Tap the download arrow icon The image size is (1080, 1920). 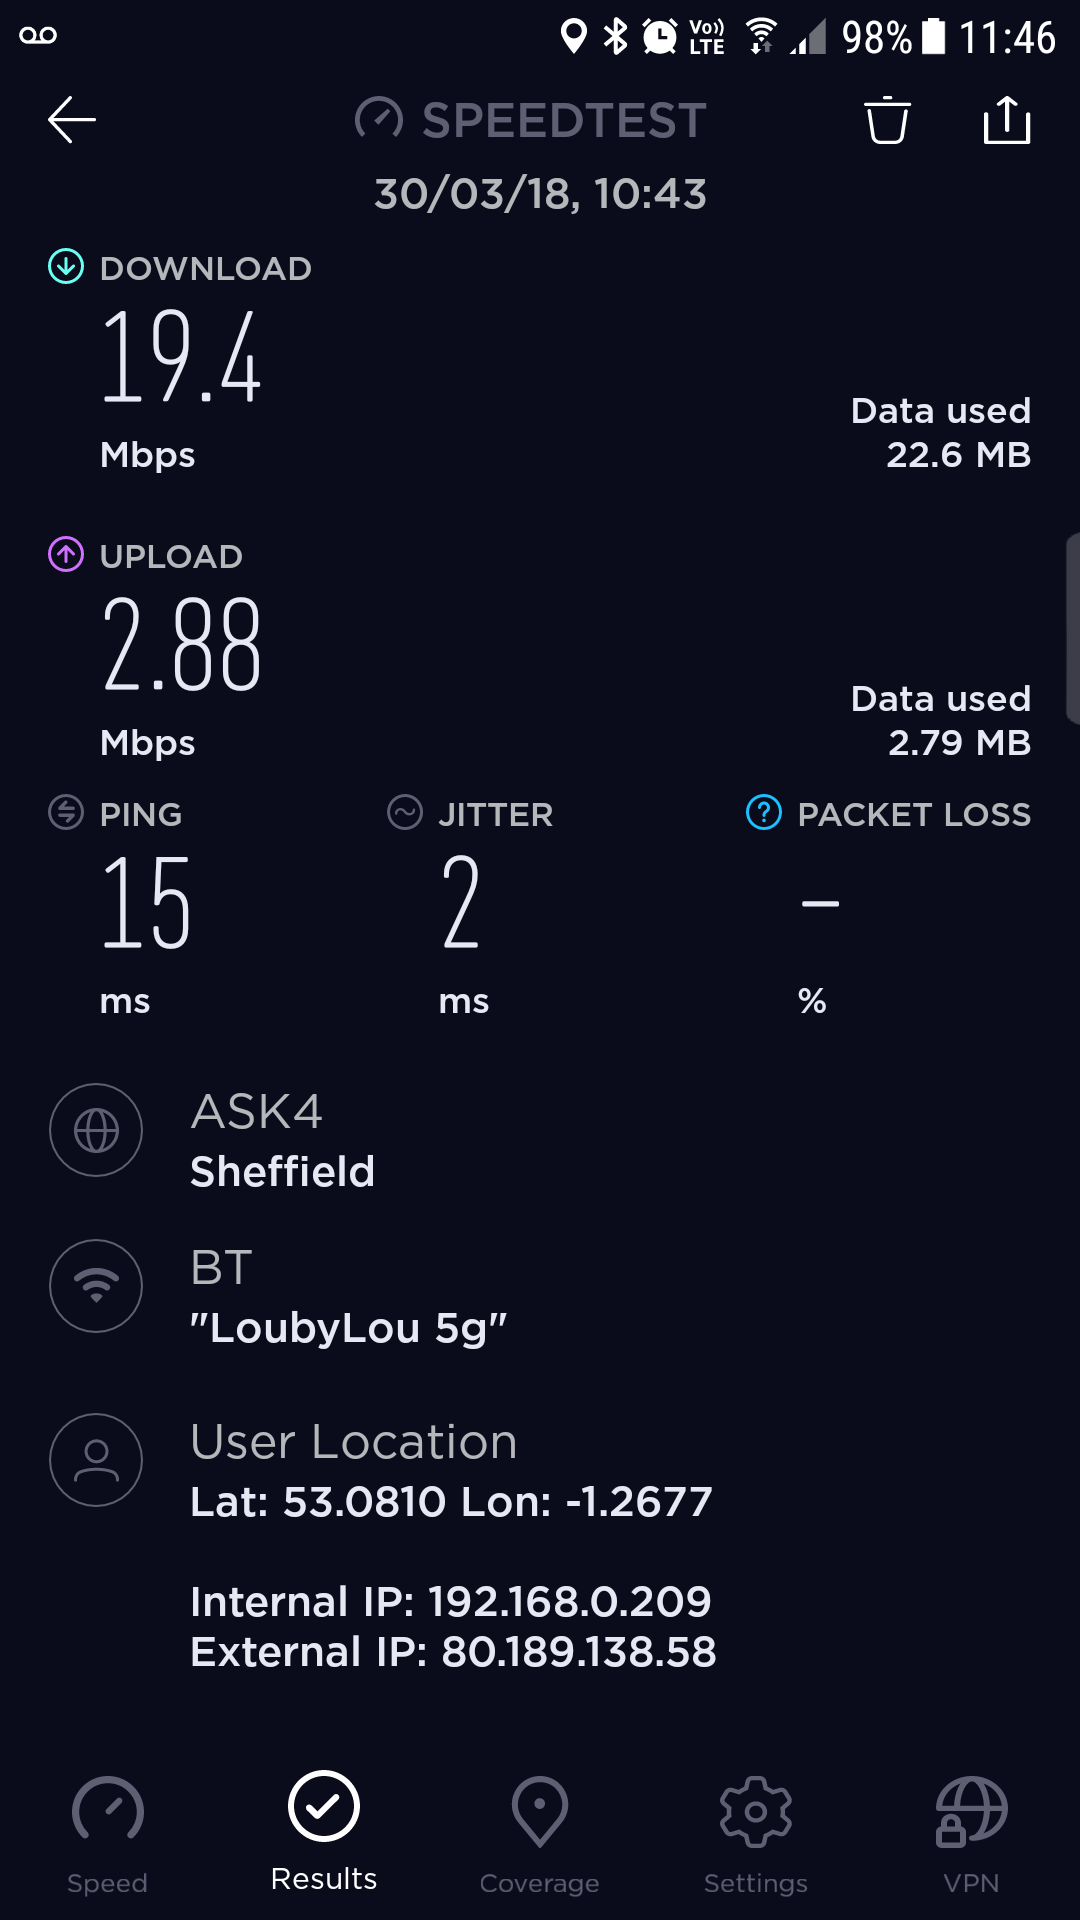66,267
